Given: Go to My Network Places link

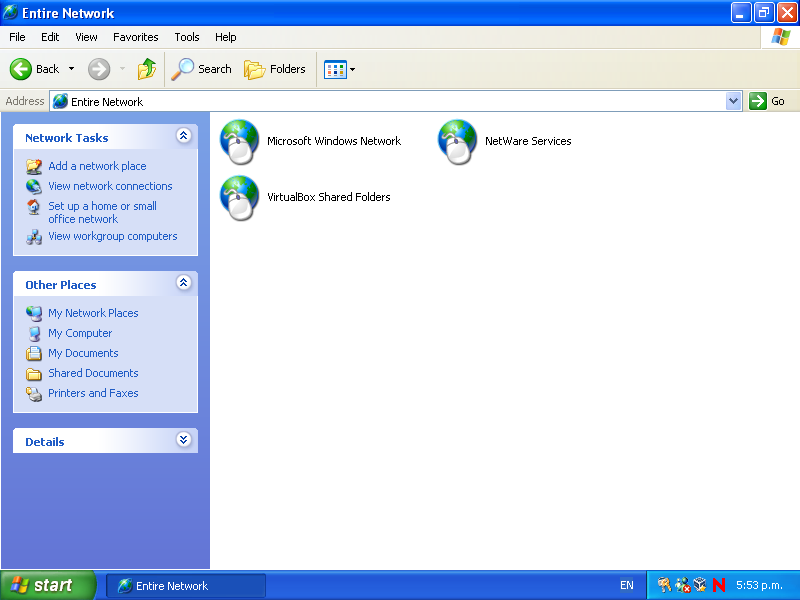Looking at the screenshot, I should point(93,313).
